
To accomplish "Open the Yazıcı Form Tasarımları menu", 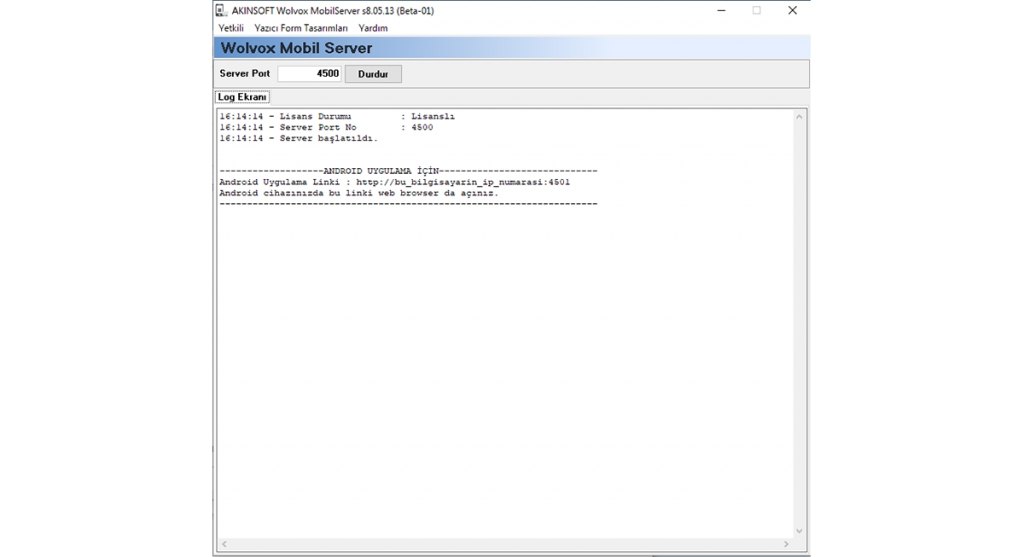I will pyautogui.click(x=301, y=28).
